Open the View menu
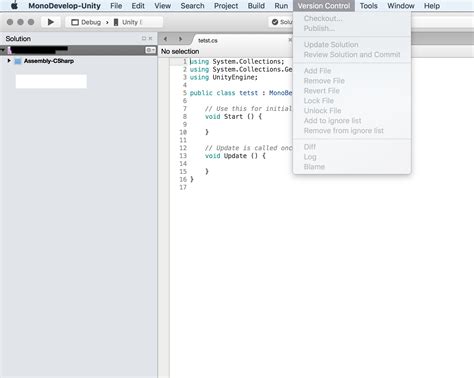The width and height of the screenshot is (474, 378). pyautogui.click(x=162, y=6)
